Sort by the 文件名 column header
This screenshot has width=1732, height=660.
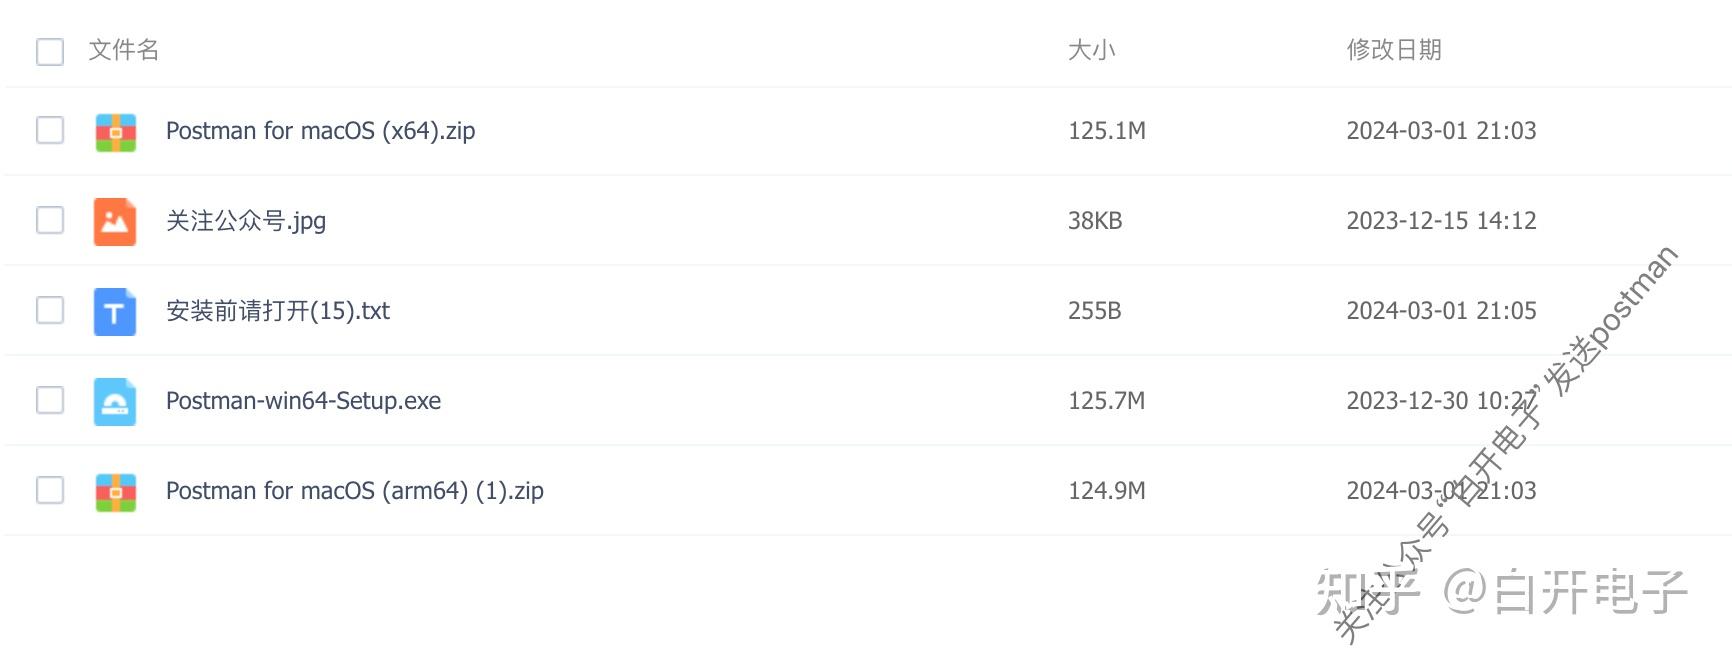(x=124, y=50)
